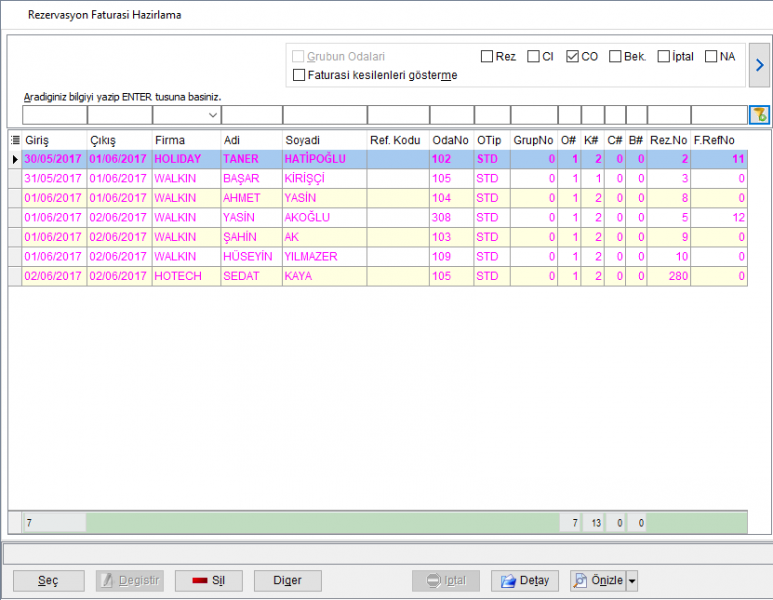773x600 pixels.
Task: Click the blue chevron arrow next to NA
Action: [x=759, y=65]
